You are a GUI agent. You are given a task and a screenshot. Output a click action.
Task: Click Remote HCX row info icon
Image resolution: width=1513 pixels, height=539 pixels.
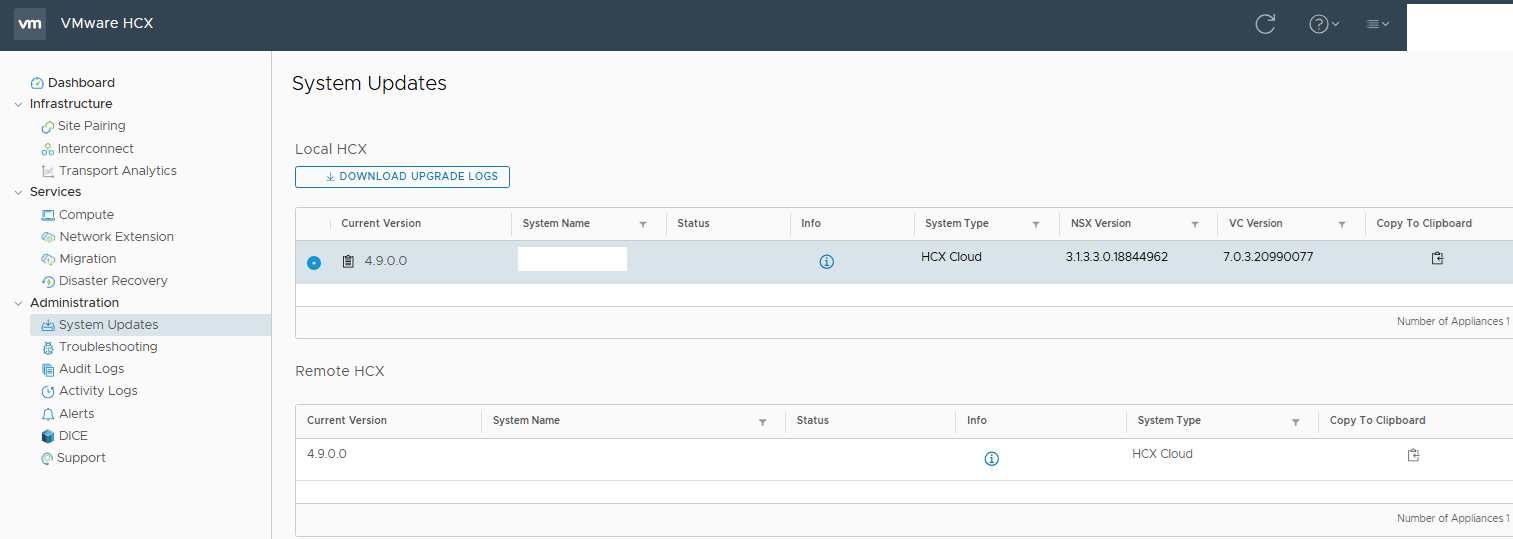click(x=991, y=459)
